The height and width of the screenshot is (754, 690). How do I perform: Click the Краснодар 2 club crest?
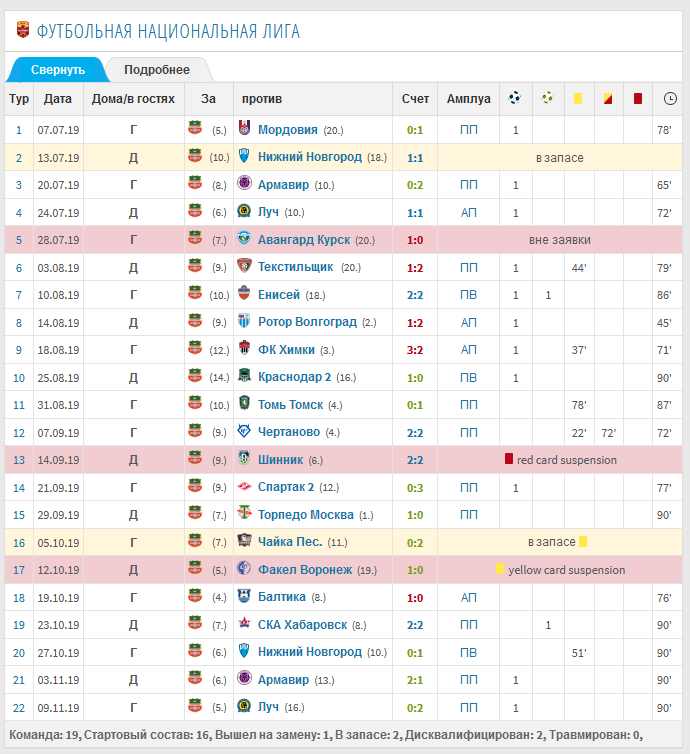coord(244,376)
